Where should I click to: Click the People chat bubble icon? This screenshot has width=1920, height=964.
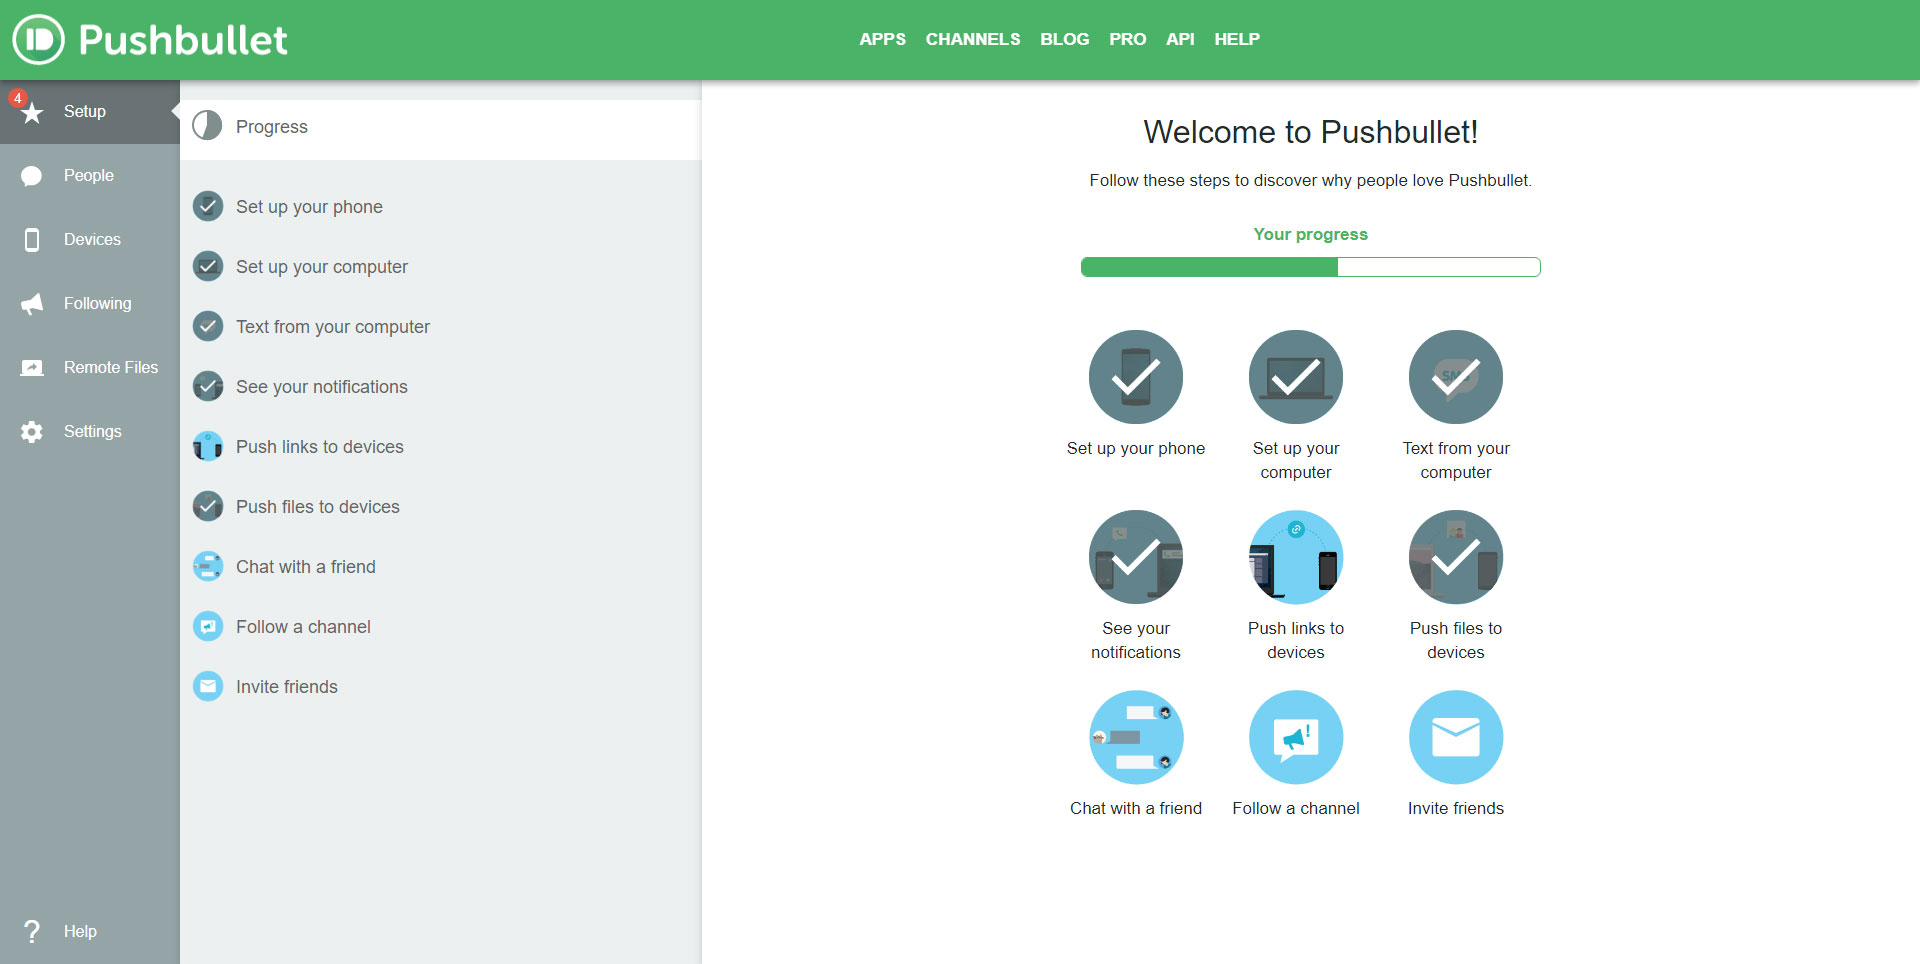click(32, 176)
